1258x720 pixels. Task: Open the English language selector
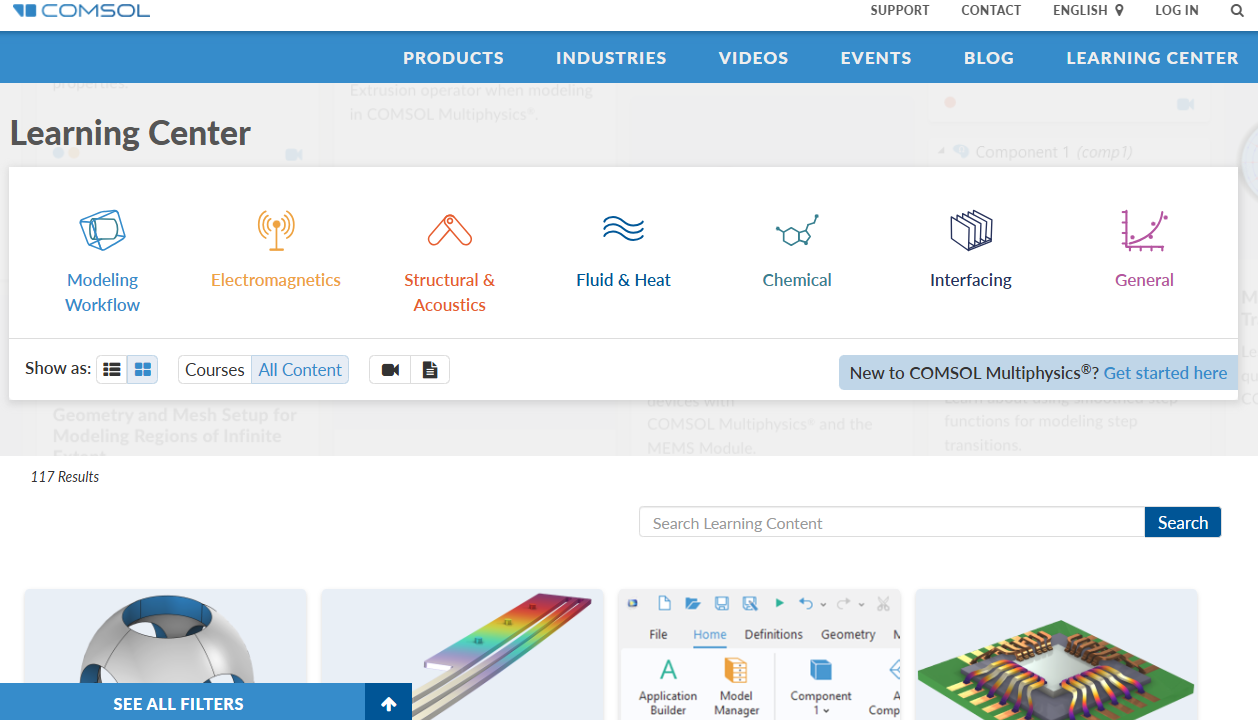coord(1088,11)
